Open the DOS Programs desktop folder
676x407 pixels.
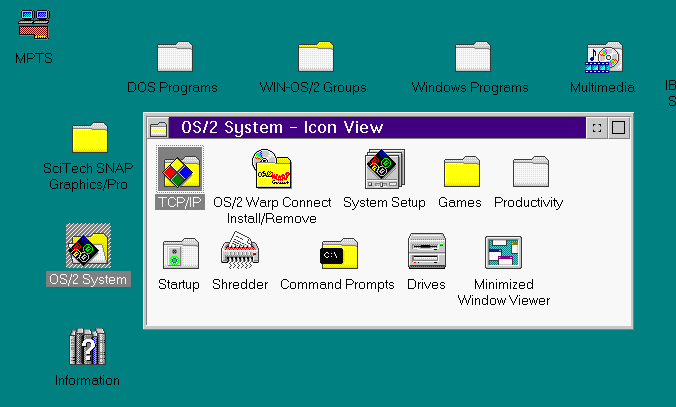click(x=175, y=56)
